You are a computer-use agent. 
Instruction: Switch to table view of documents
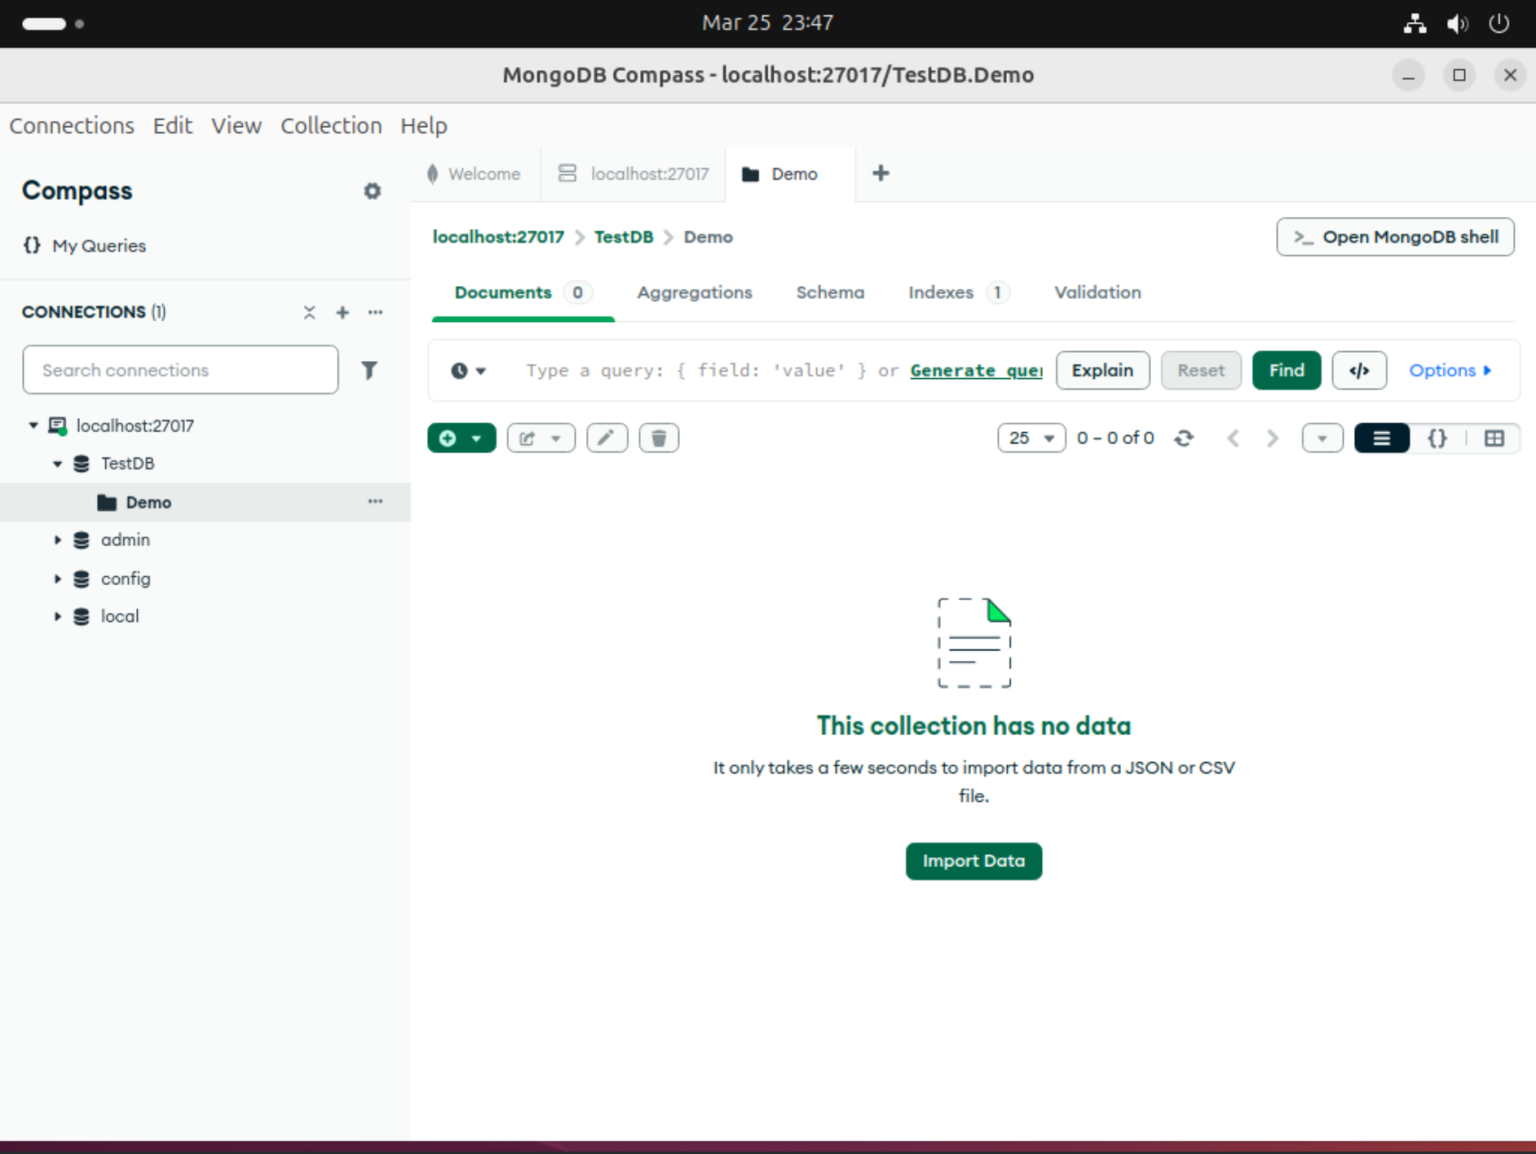[1494, 437]
